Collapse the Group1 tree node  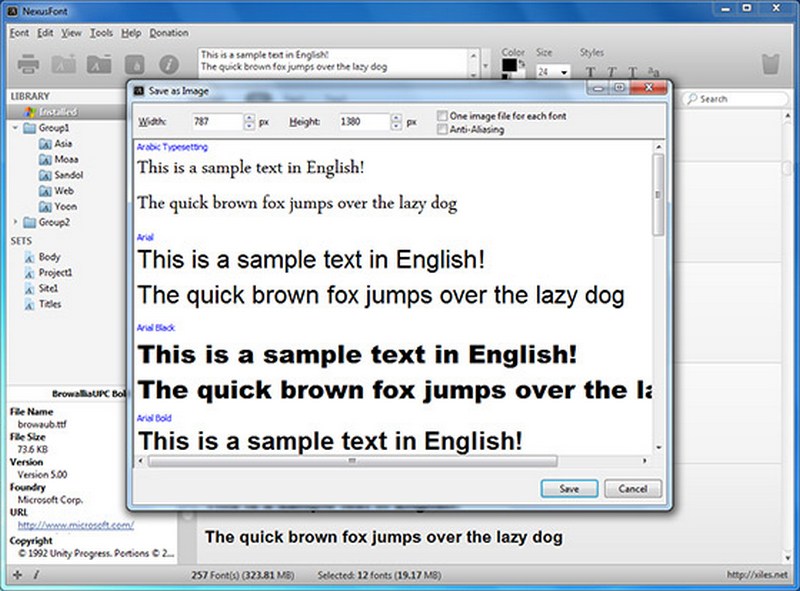tap(15, 128)
